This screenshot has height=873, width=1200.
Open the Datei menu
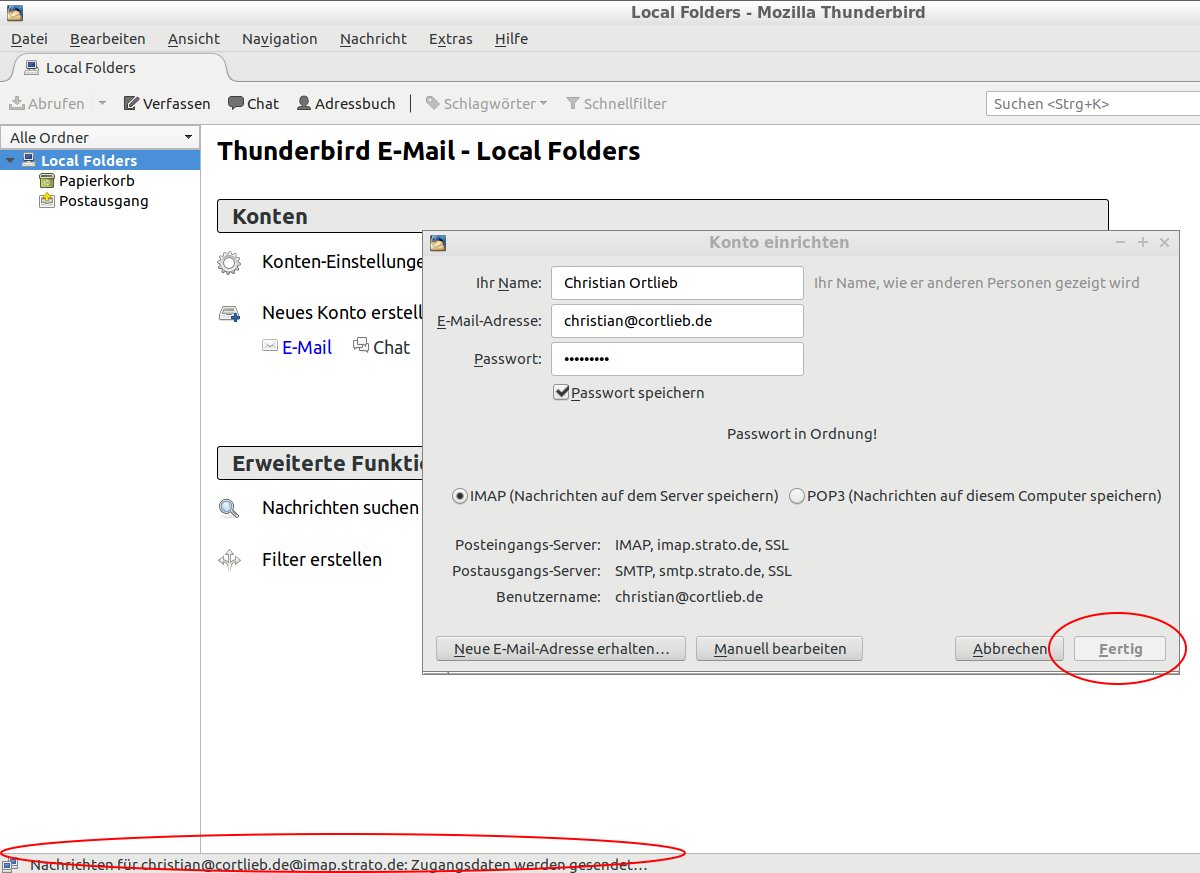[29, 39]
